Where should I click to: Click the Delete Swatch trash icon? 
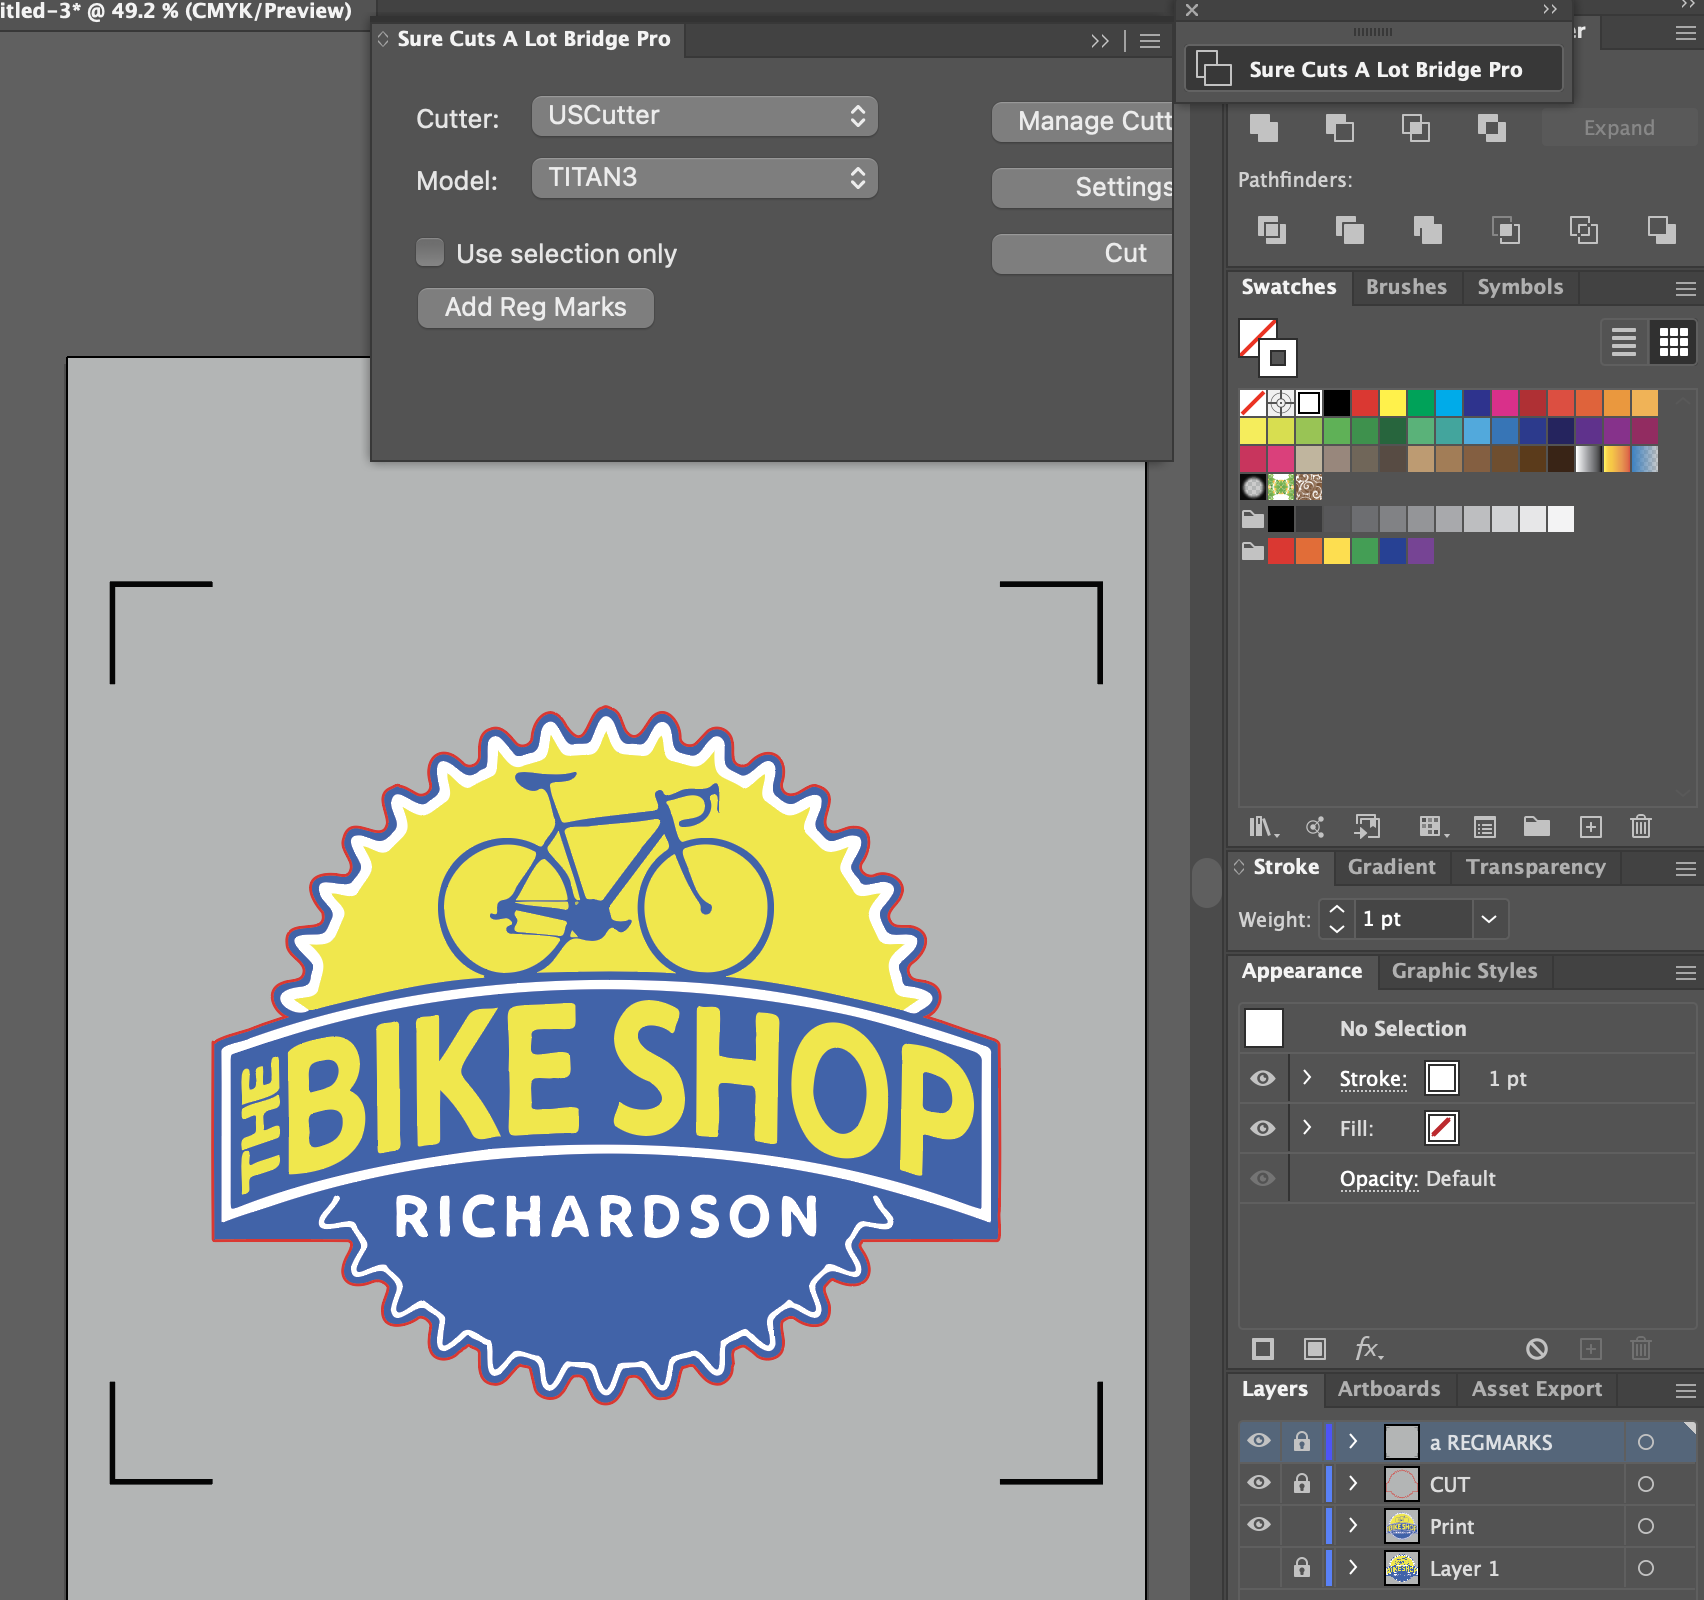(x=1641, y=827)
